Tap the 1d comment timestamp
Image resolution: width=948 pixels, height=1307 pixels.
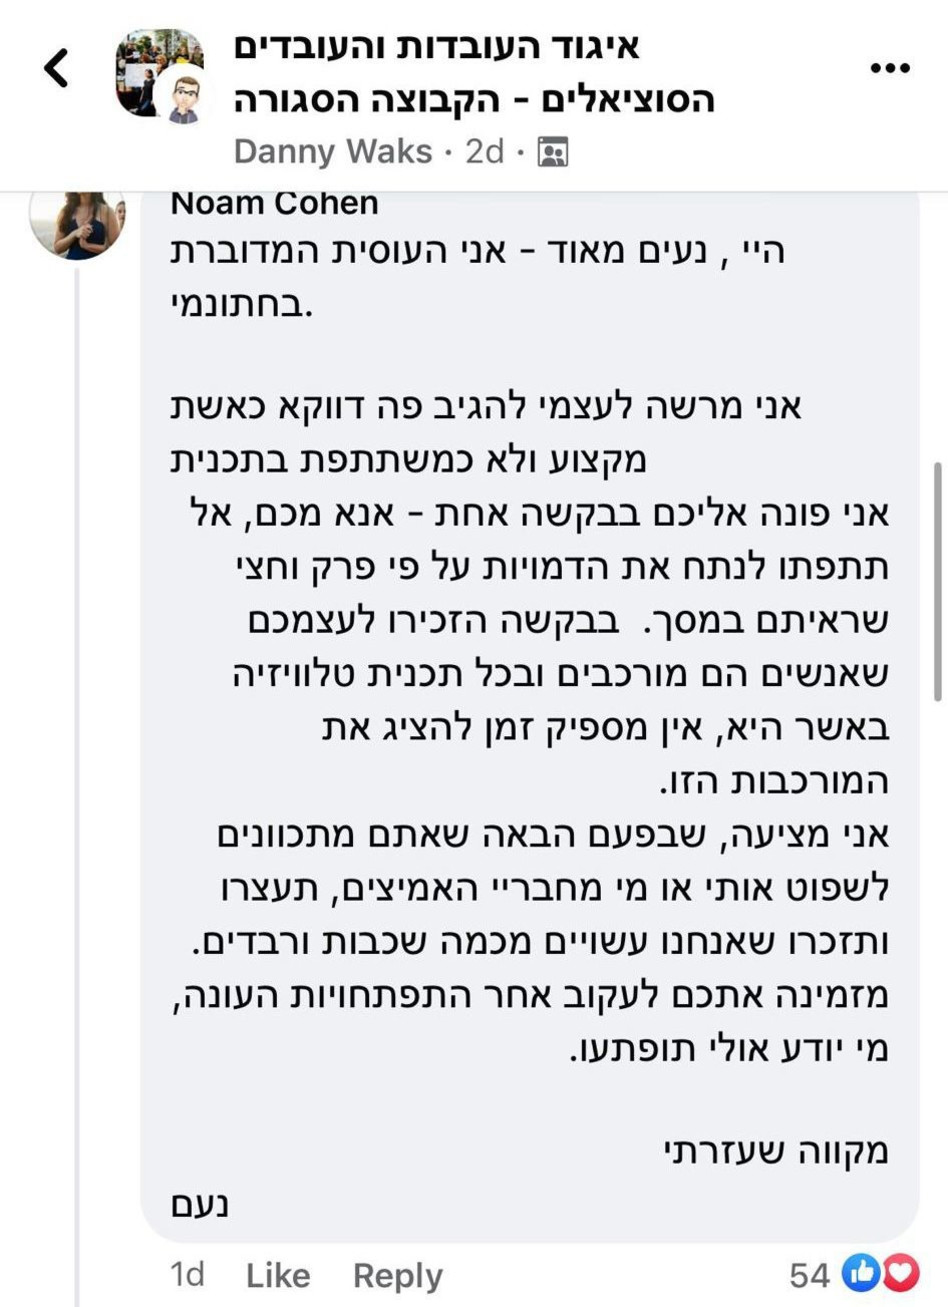coord(186,1276)
